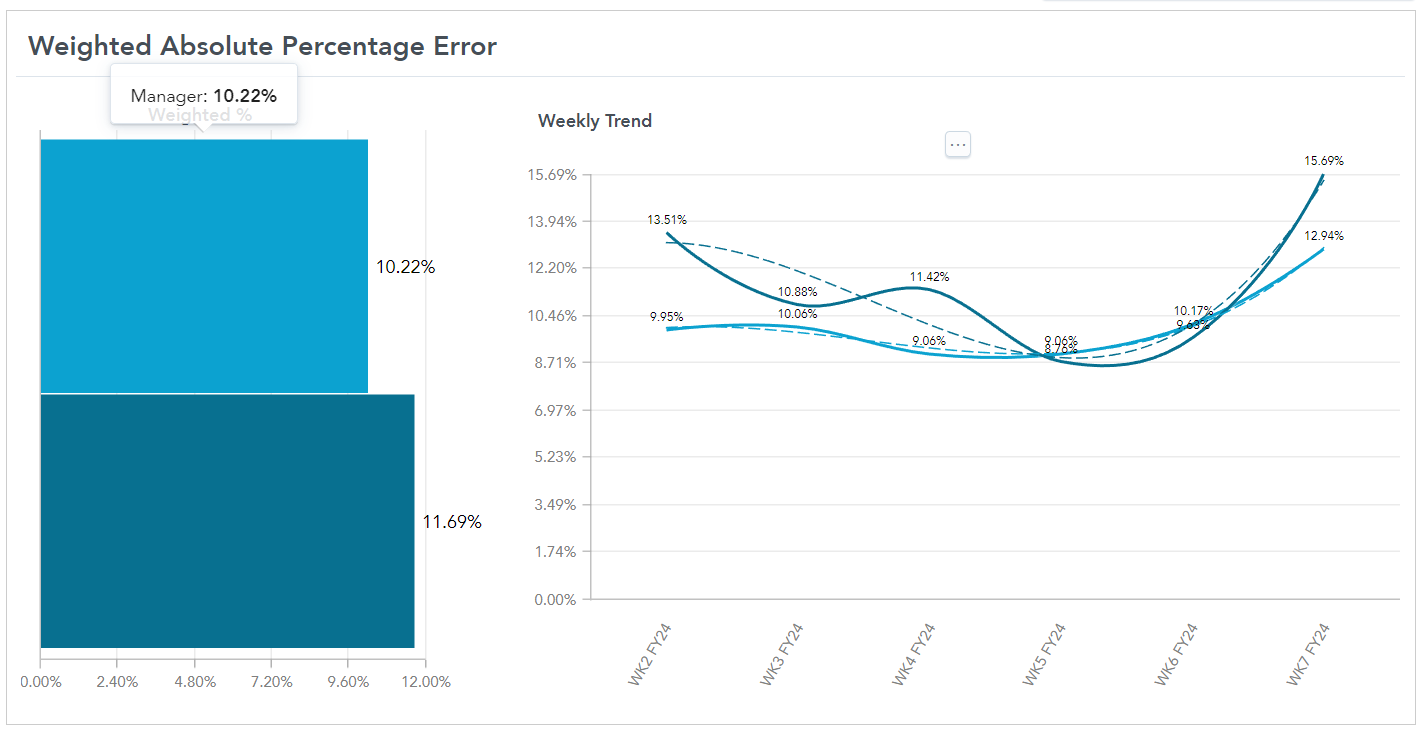Click the 10.06% point on light line
Screen dimensions: 1427x735
(x=797, y=326)
